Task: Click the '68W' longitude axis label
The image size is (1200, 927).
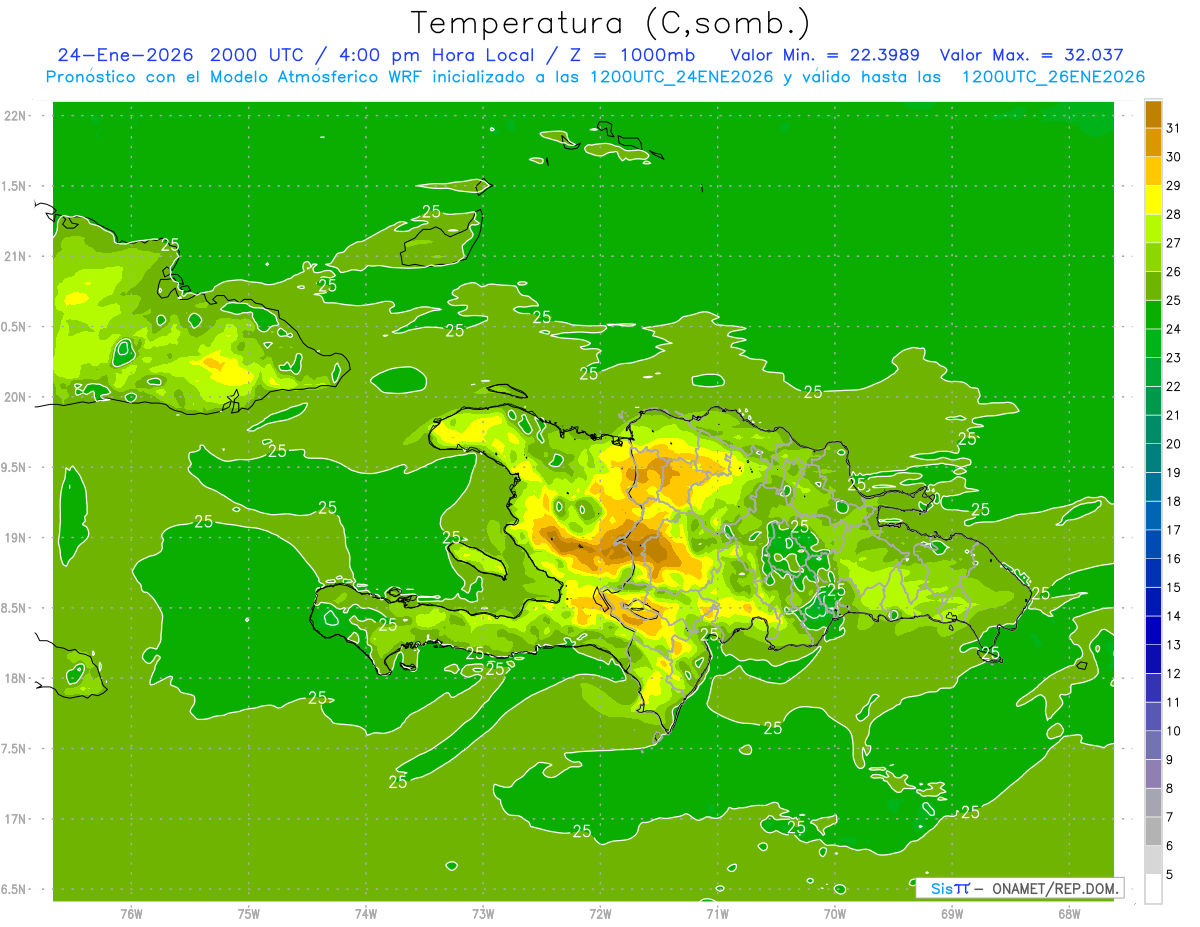Action: 1069,914
